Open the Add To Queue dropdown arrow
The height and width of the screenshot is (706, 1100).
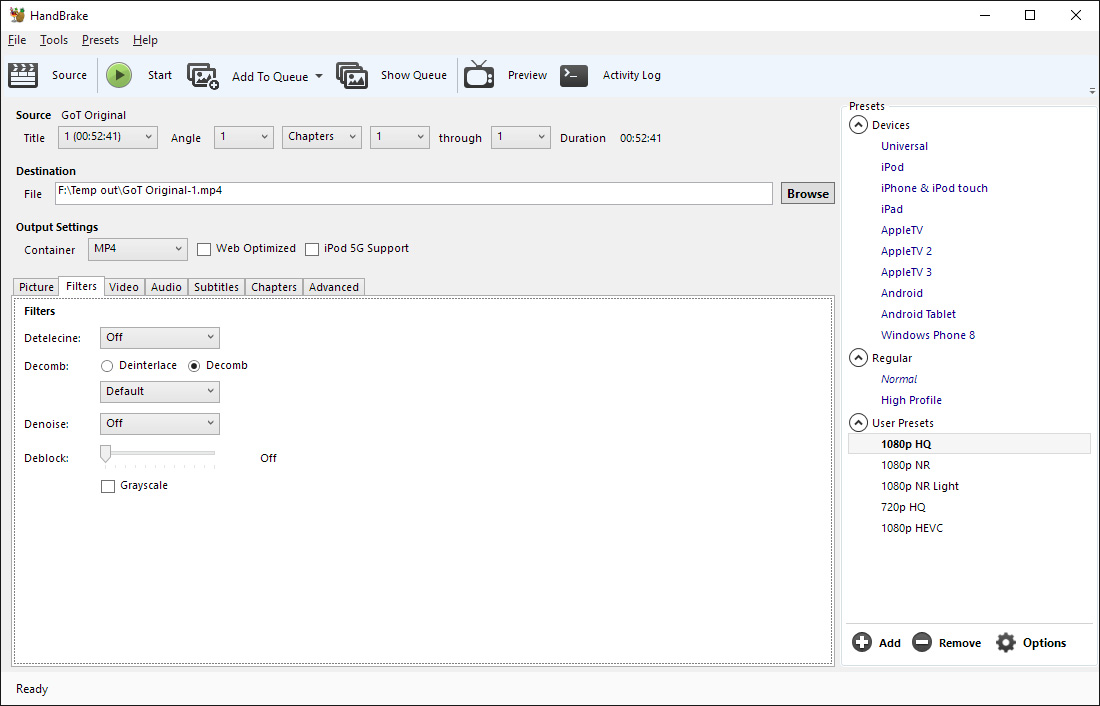tap(318, 76)
